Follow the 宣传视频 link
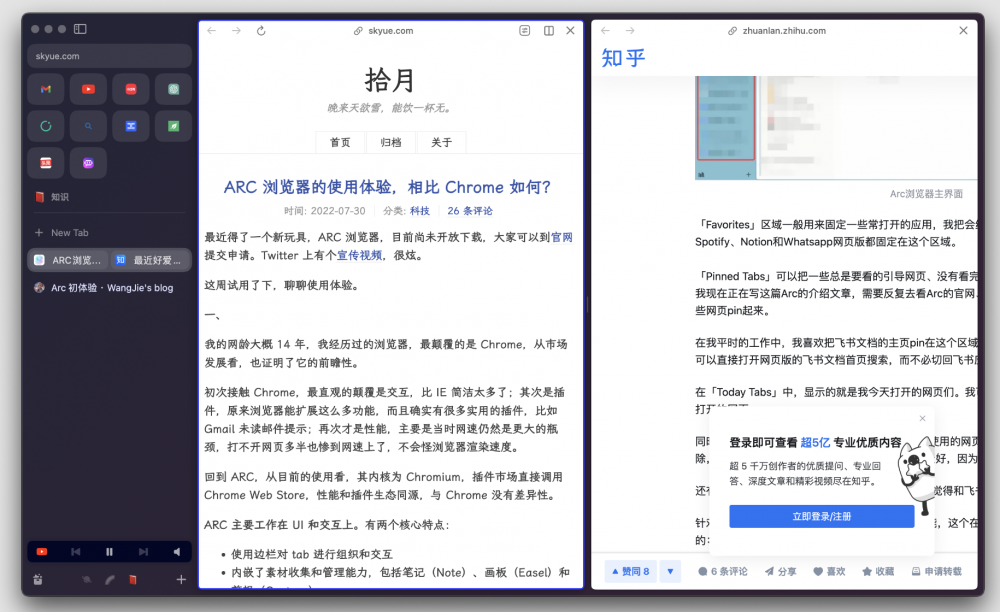This screenshot has width=1000, height=612. click(360, 256)
